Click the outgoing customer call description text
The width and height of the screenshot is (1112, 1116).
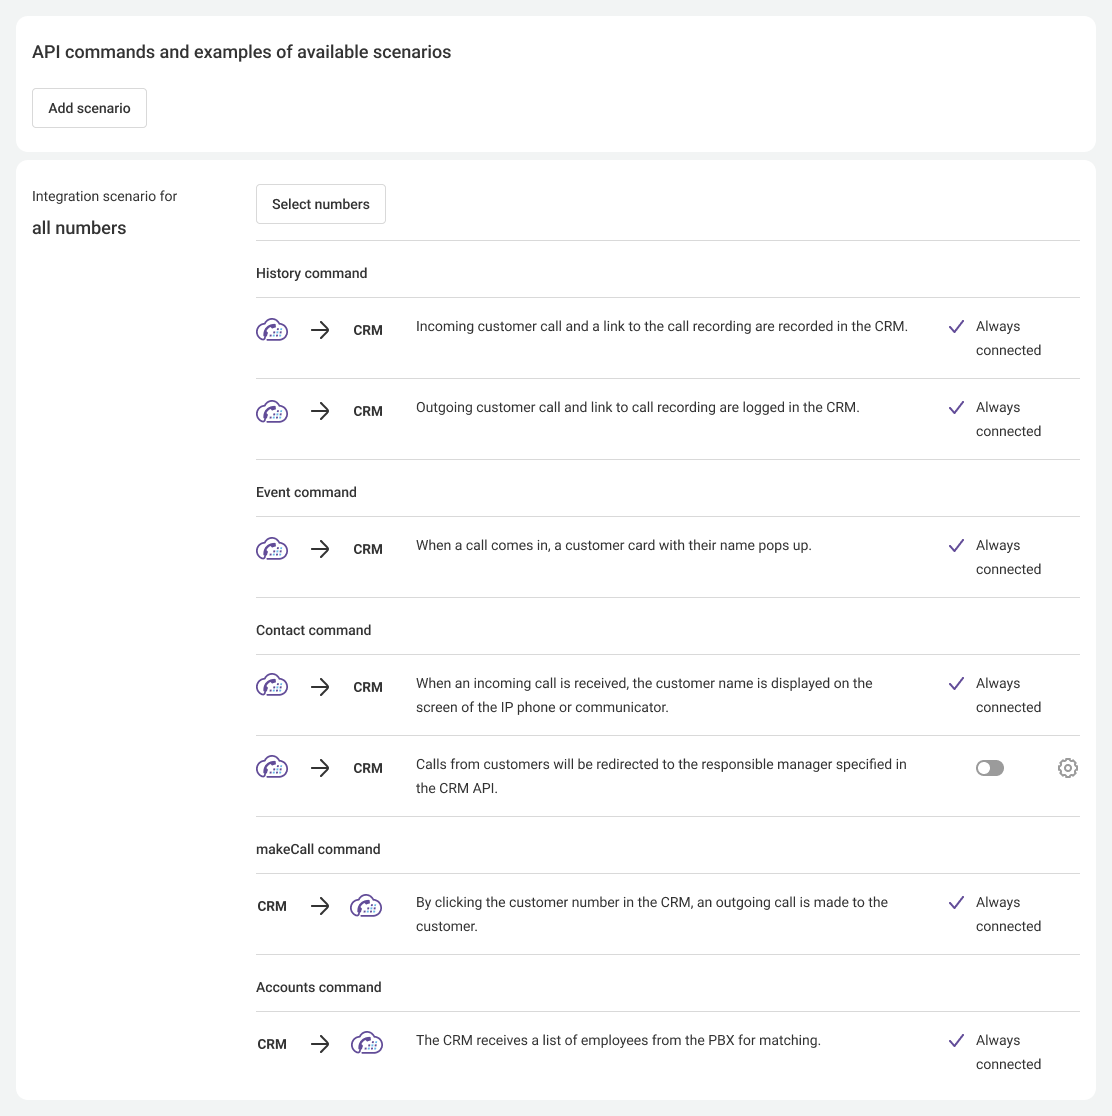point(637,407)
